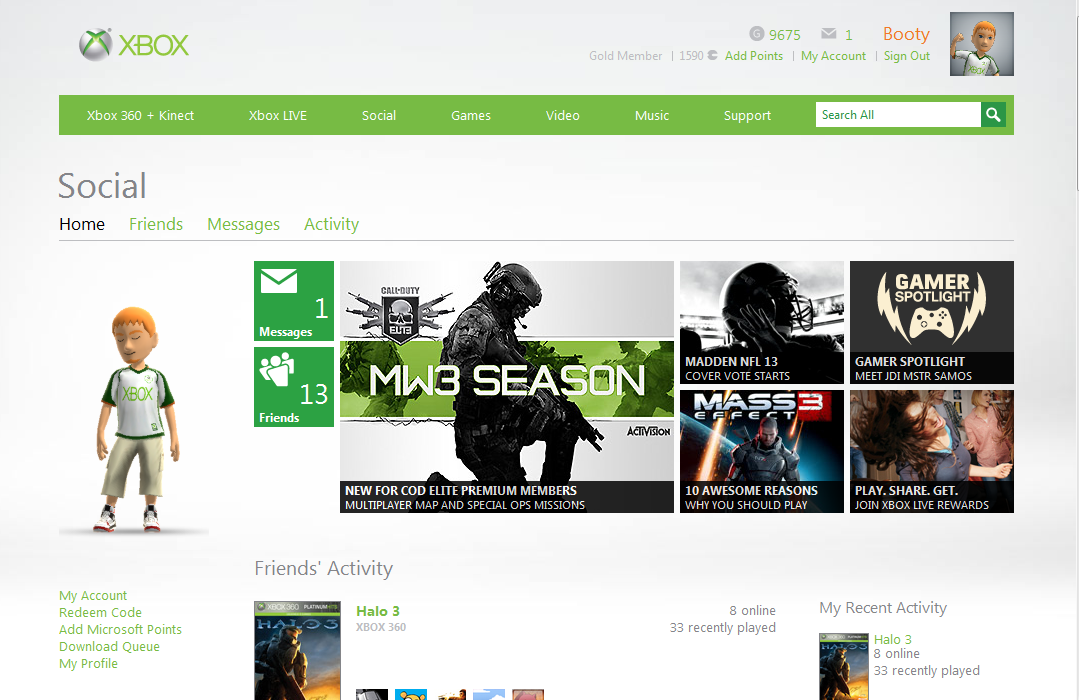Click '33 recently played' under Friends' Activity
The width and height of the screenshot is (1079, 700).
pyautogui.click(x=723, y=628)
